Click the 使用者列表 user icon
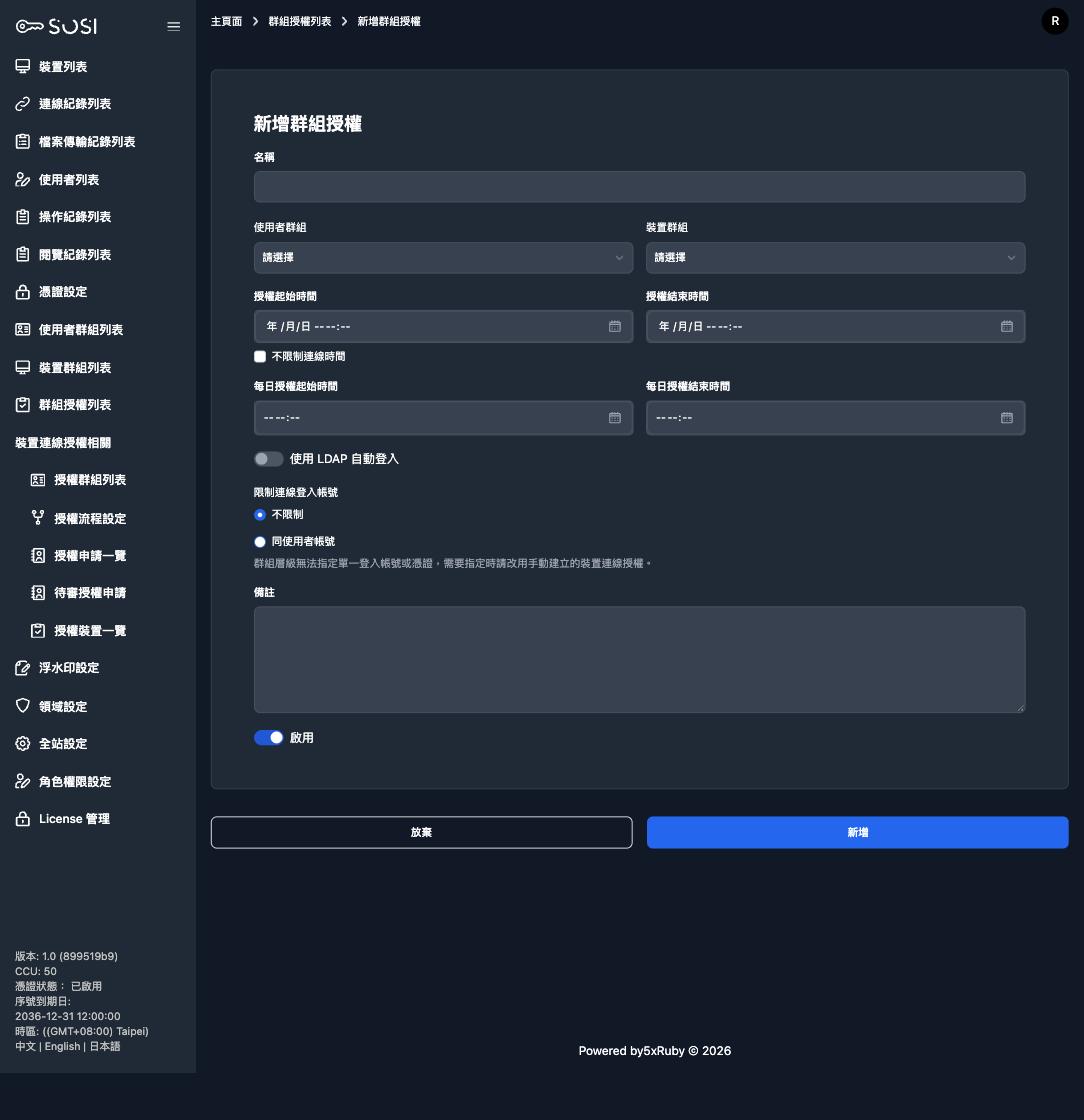The image size is (1084, 1120). [23, 179]
